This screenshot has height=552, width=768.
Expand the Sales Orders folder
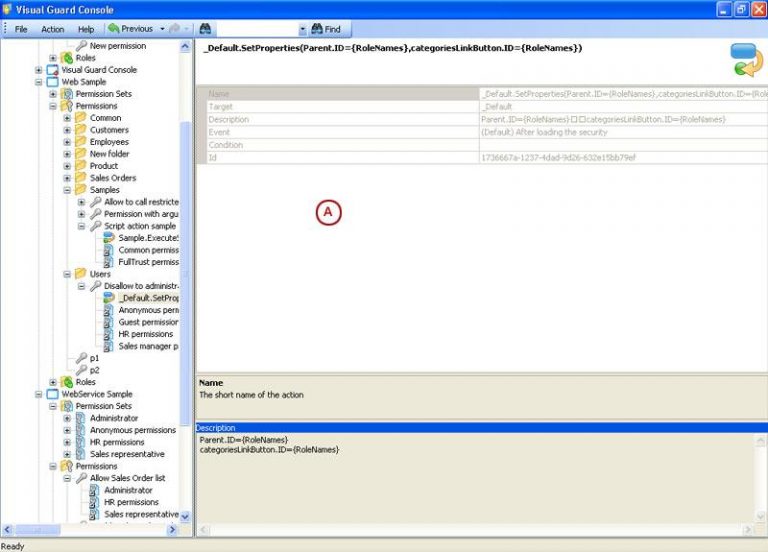click(67, 178)
